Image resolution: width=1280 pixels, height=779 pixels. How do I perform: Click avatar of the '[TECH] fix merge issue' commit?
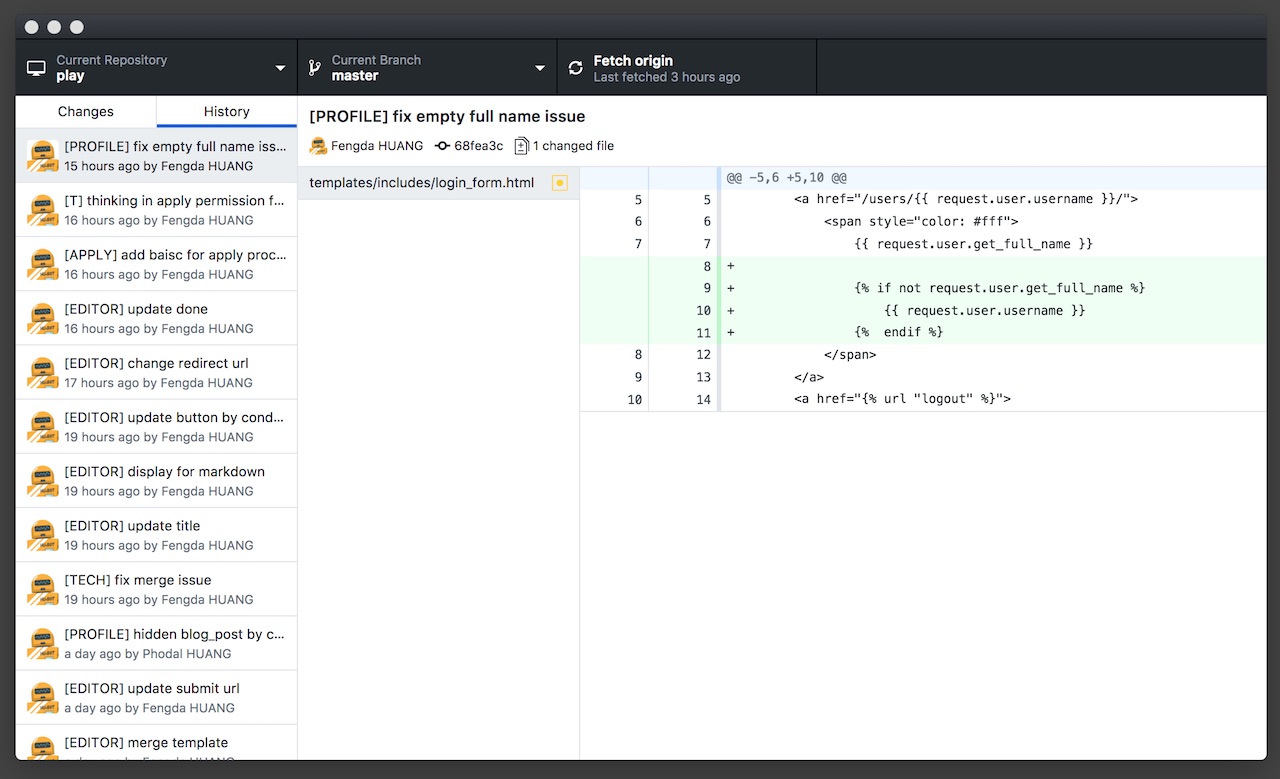(x=42, y=589)
